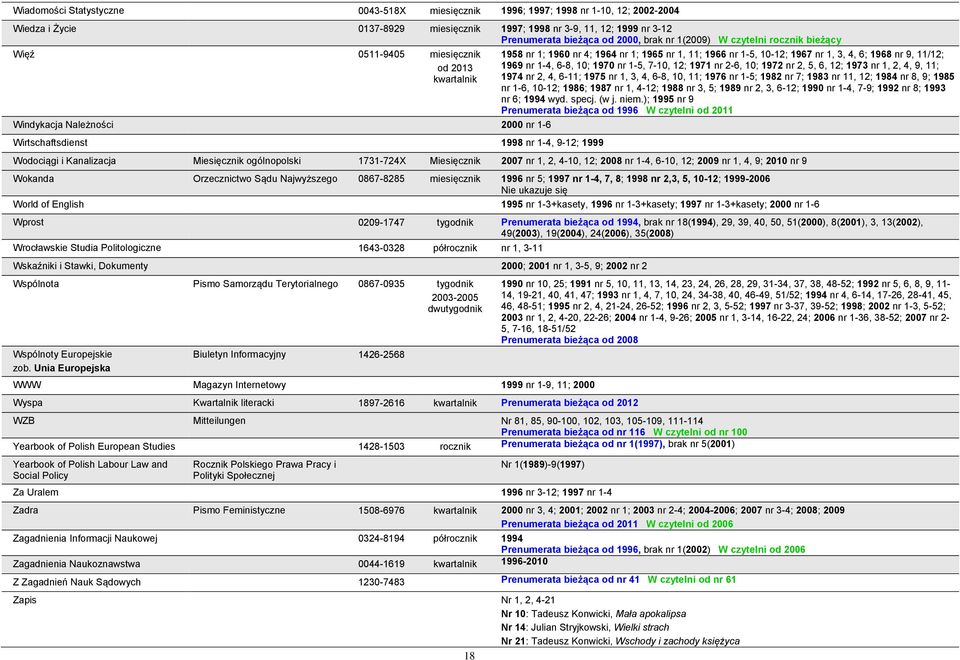Image resolution: width=960 pixels, height=660 pixels.
Task: Click the title Yearbook of Polish European Studies
Action: coord(94,446)
